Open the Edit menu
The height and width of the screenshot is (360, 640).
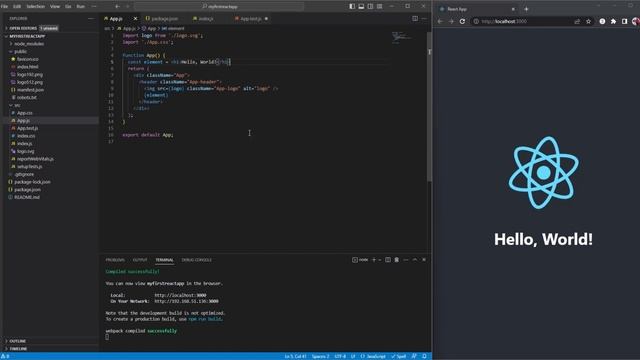coord(17,7)
